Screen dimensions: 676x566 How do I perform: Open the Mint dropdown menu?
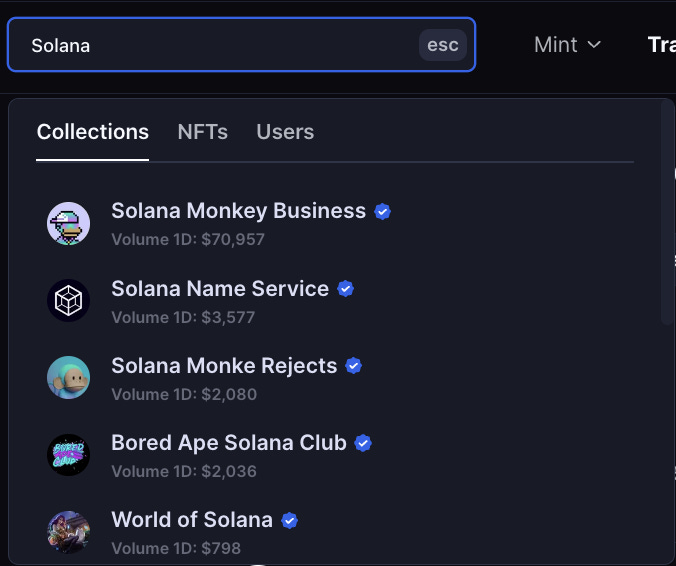pos(567,45)
